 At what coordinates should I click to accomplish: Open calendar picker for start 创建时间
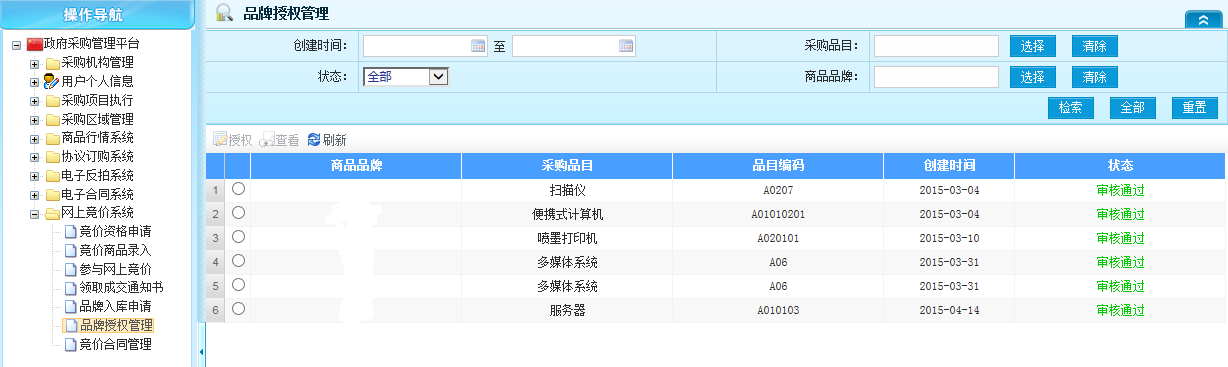coord(478,46)
